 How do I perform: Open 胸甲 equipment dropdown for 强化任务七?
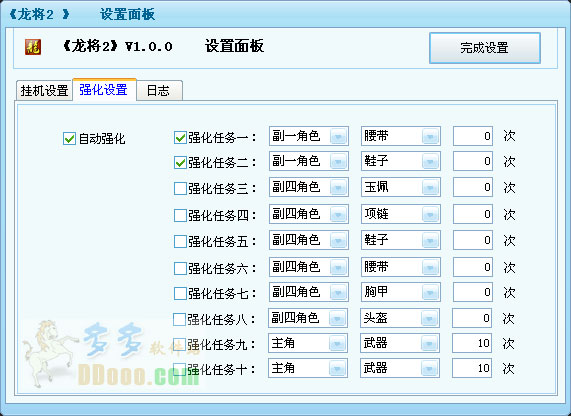(x=401, y=292)
